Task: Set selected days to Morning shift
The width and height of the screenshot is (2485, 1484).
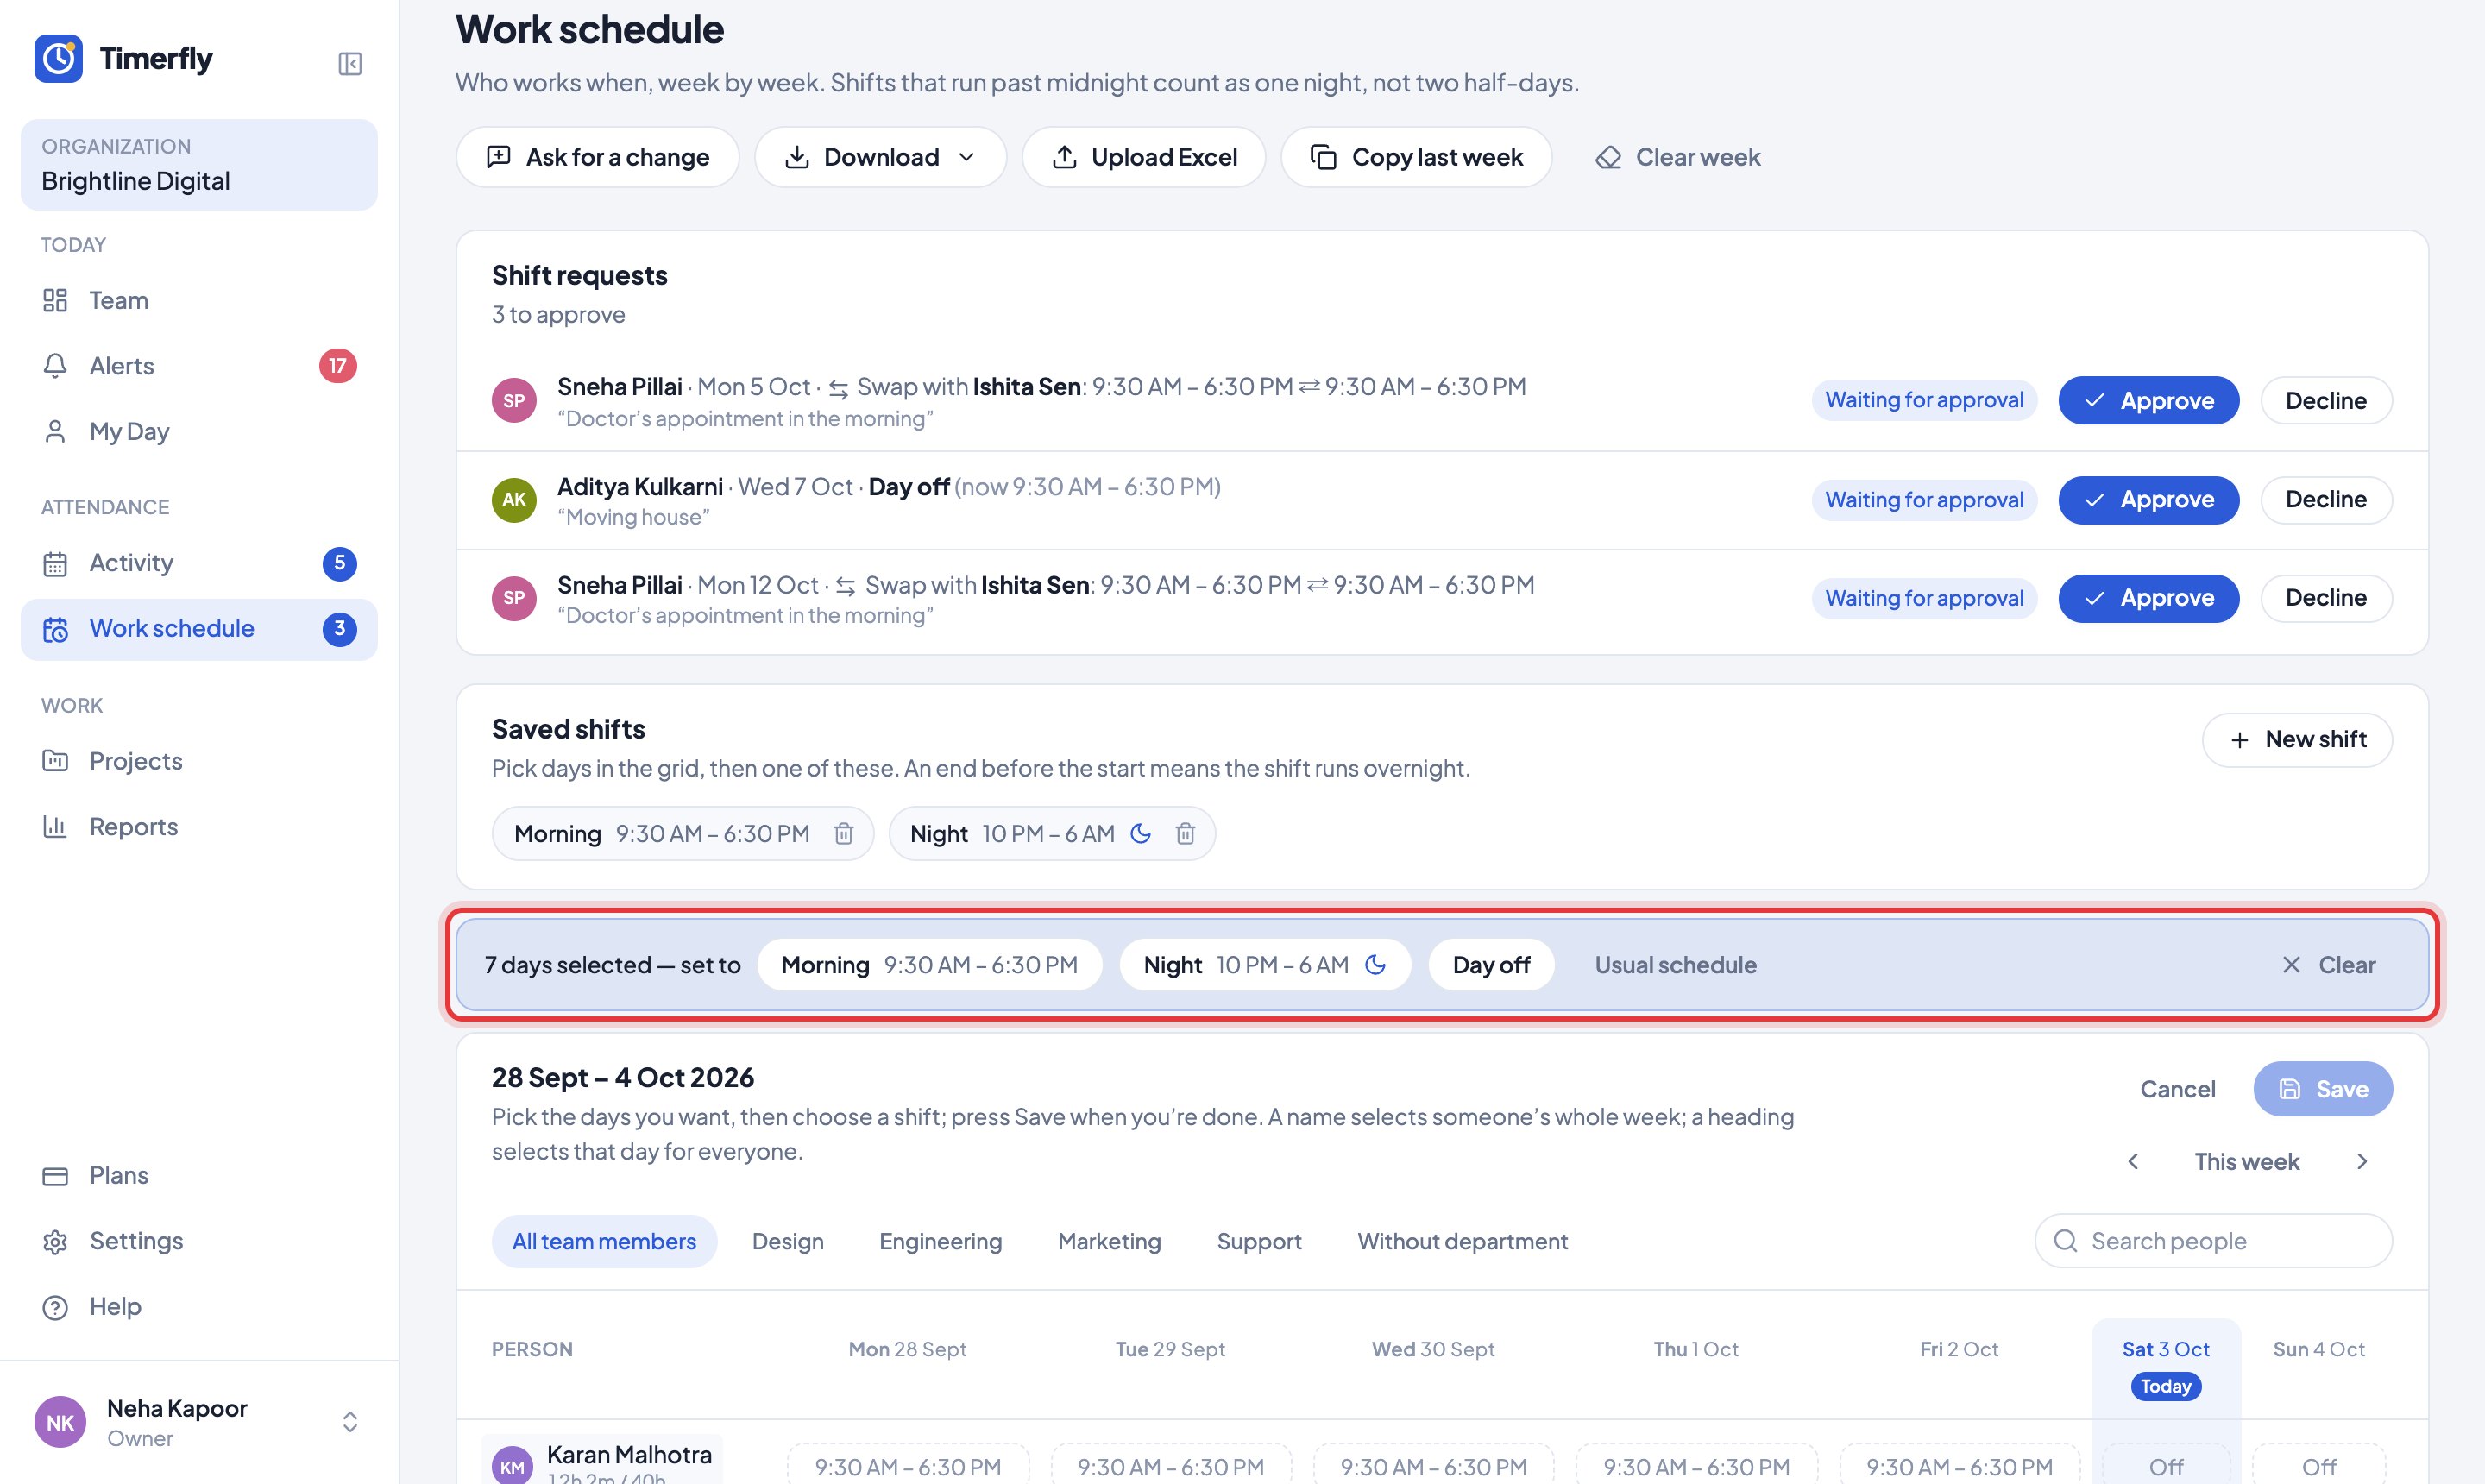Action: 930,965
